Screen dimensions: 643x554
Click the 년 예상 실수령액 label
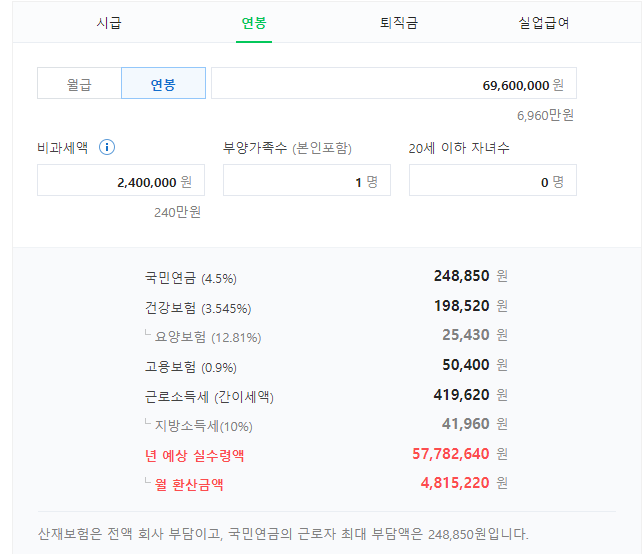pyautogui.click(x=194, y=456)
